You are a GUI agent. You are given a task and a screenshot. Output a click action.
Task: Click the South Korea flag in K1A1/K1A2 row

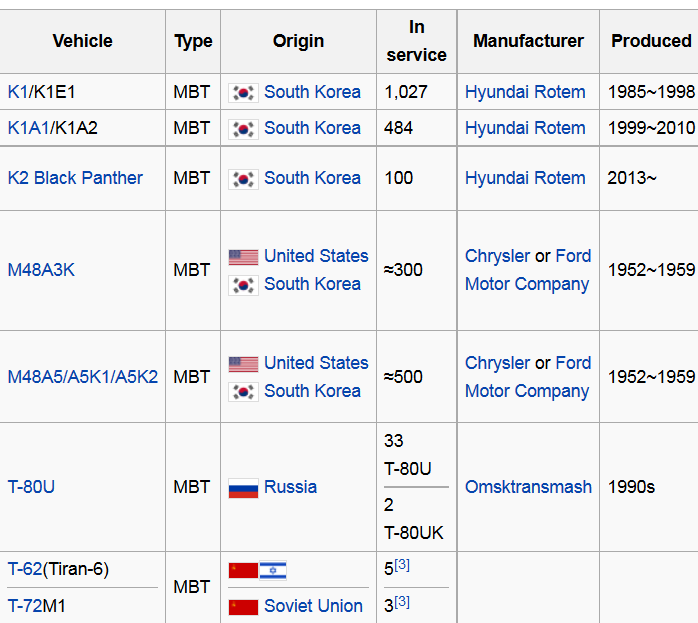(x=243, y=129)
